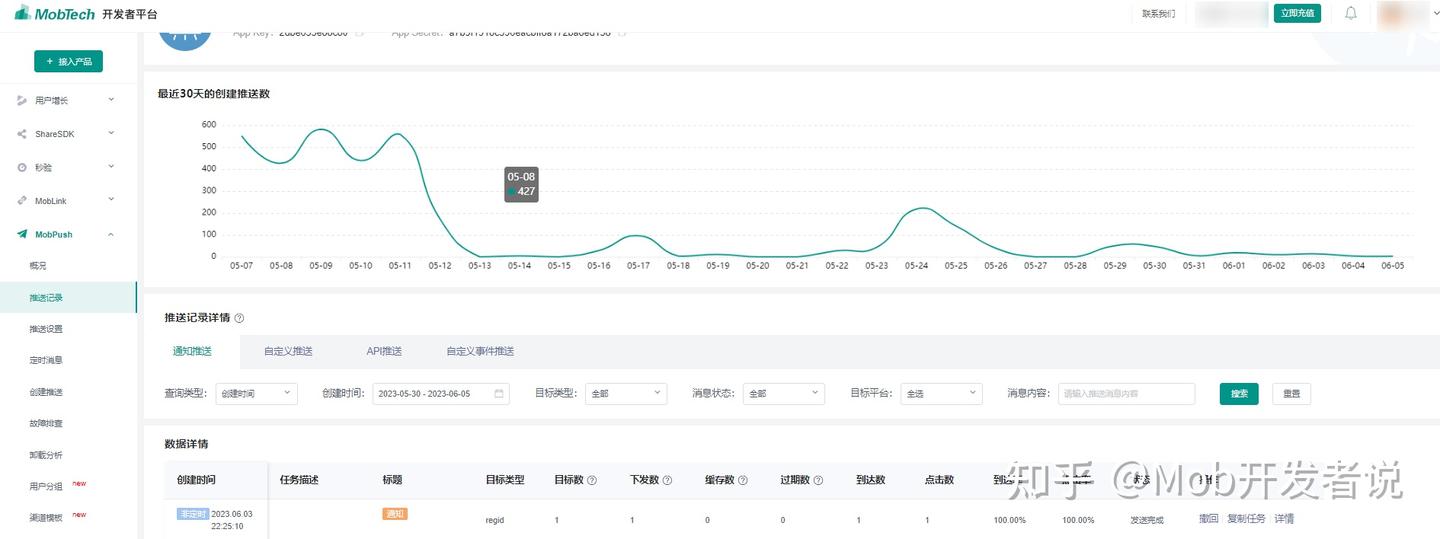Viewport: 1440px width, 539px height.
Task: Click the 创建时间 column header
Action: (196, 480)
